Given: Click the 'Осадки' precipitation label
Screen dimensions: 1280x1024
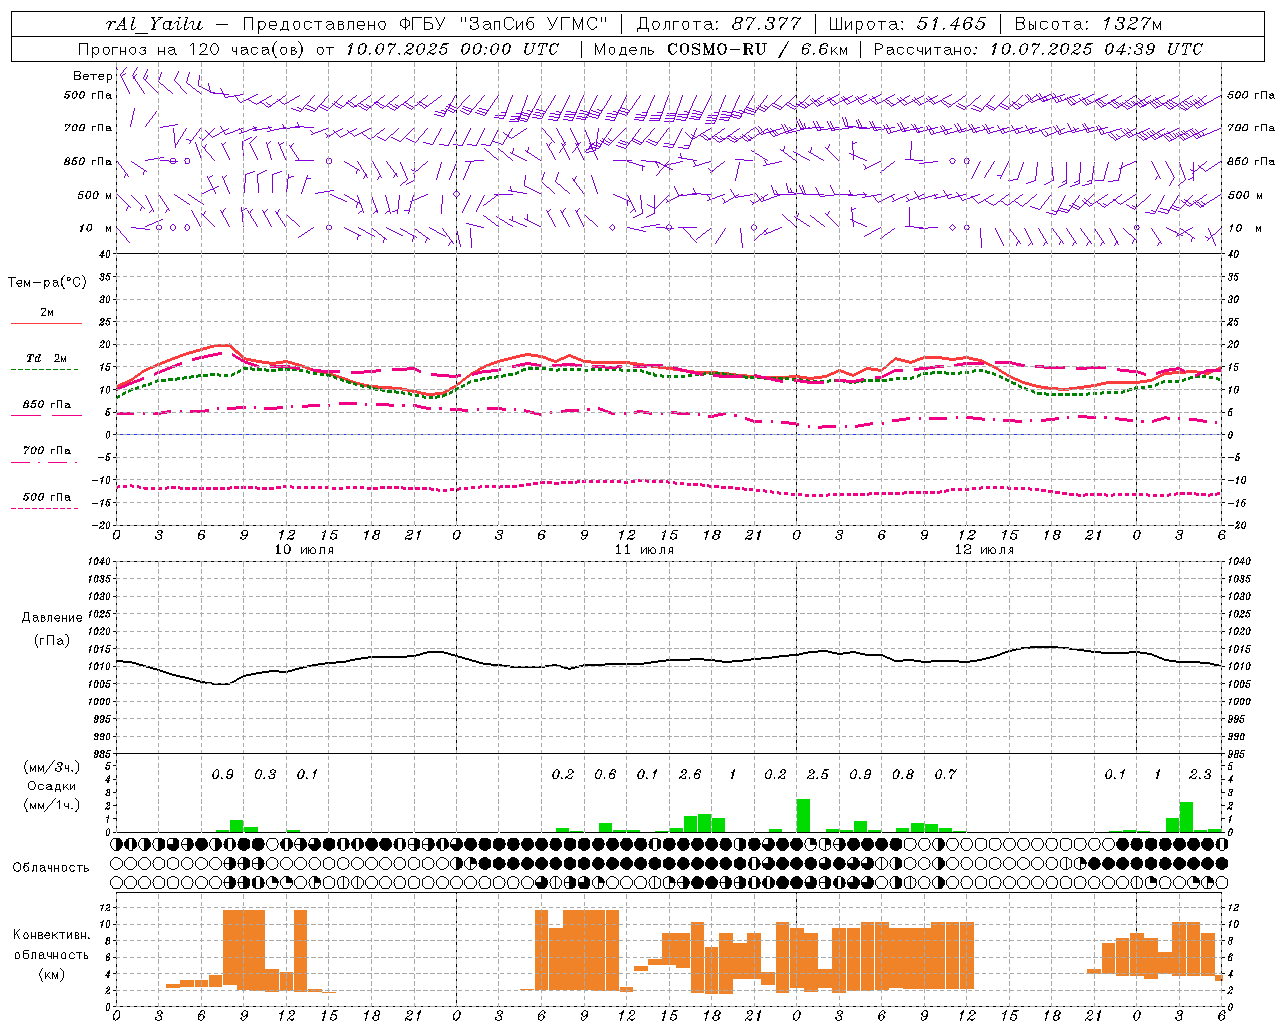Looking at the screenshot, I should click(x=52, y=786).
